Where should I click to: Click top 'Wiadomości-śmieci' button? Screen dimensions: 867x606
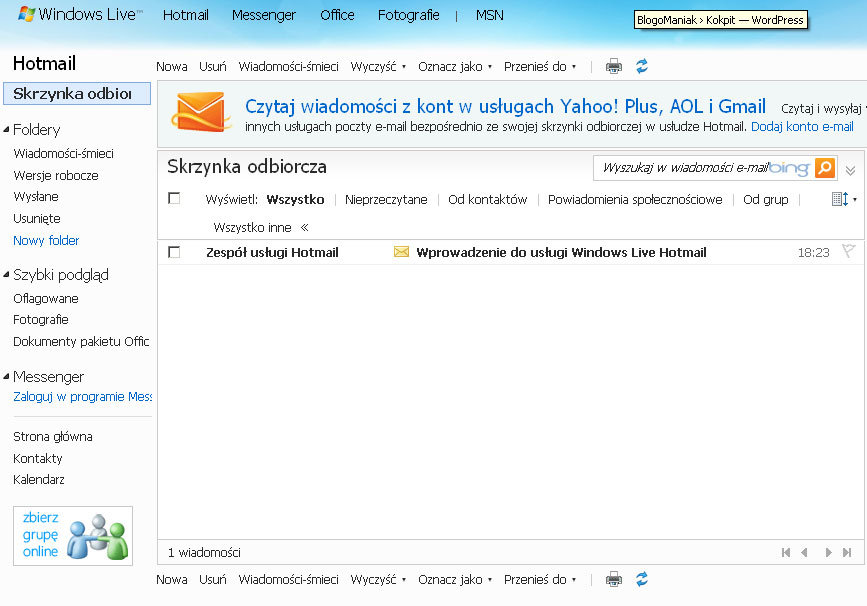point(289,67)
